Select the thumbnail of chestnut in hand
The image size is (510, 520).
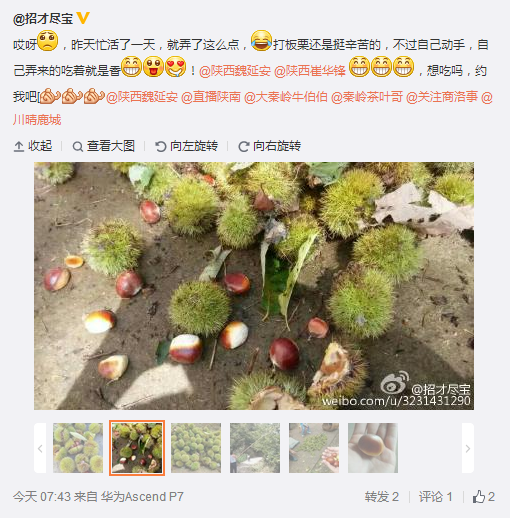(x=373, y=448)
